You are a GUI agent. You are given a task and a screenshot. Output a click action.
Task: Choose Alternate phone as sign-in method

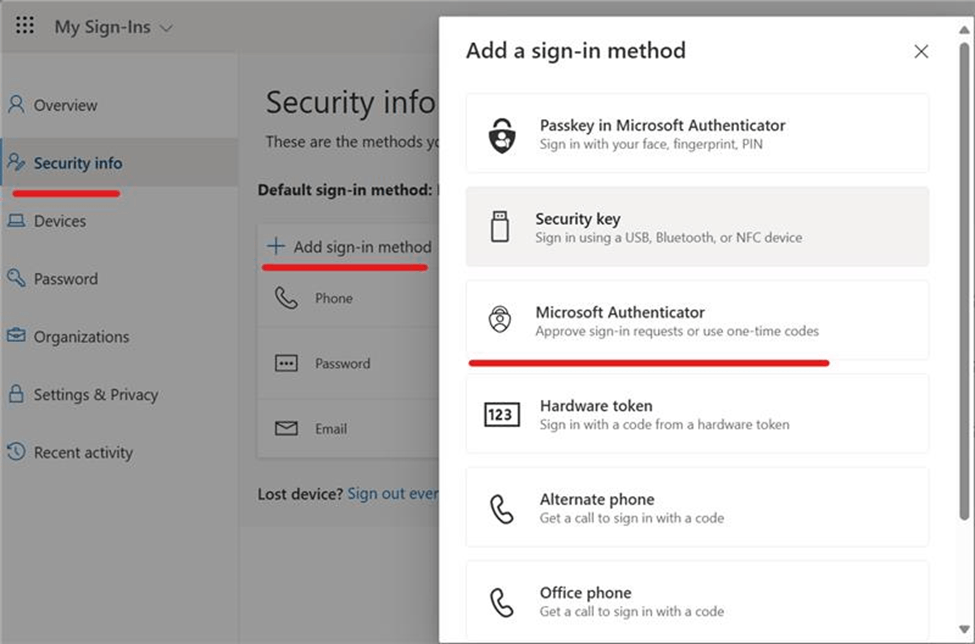pos(697,507)
